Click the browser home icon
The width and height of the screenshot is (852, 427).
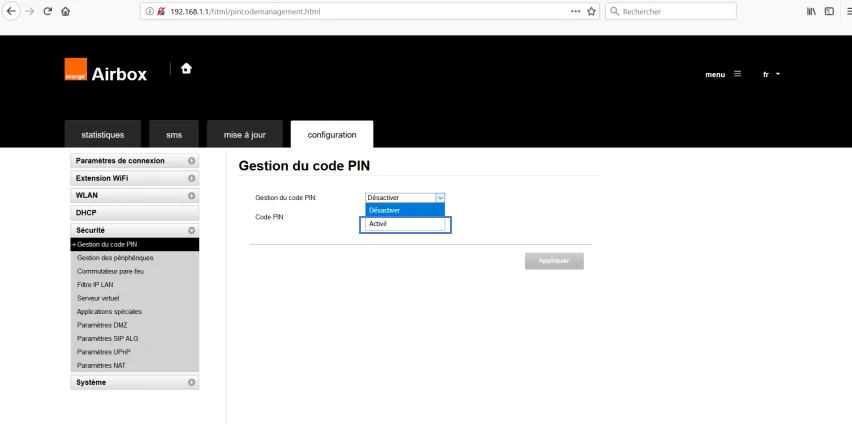coord(66,11)
